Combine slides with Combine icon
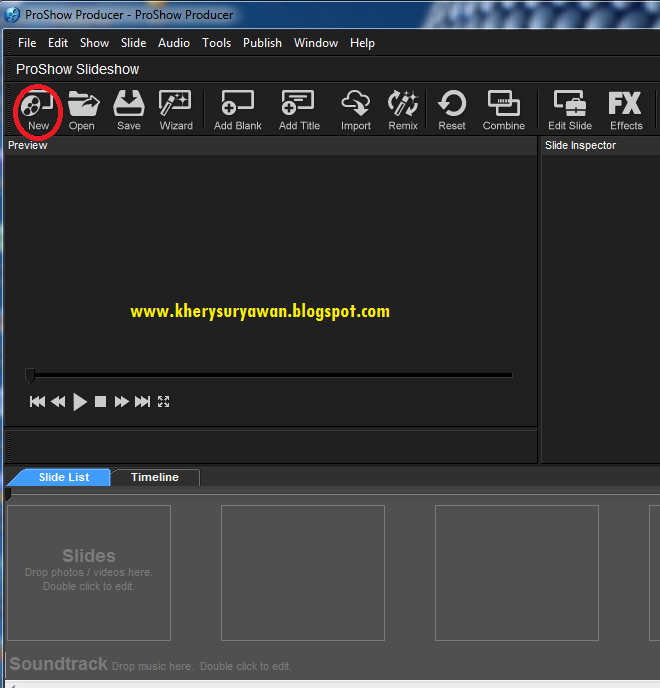 504,110
